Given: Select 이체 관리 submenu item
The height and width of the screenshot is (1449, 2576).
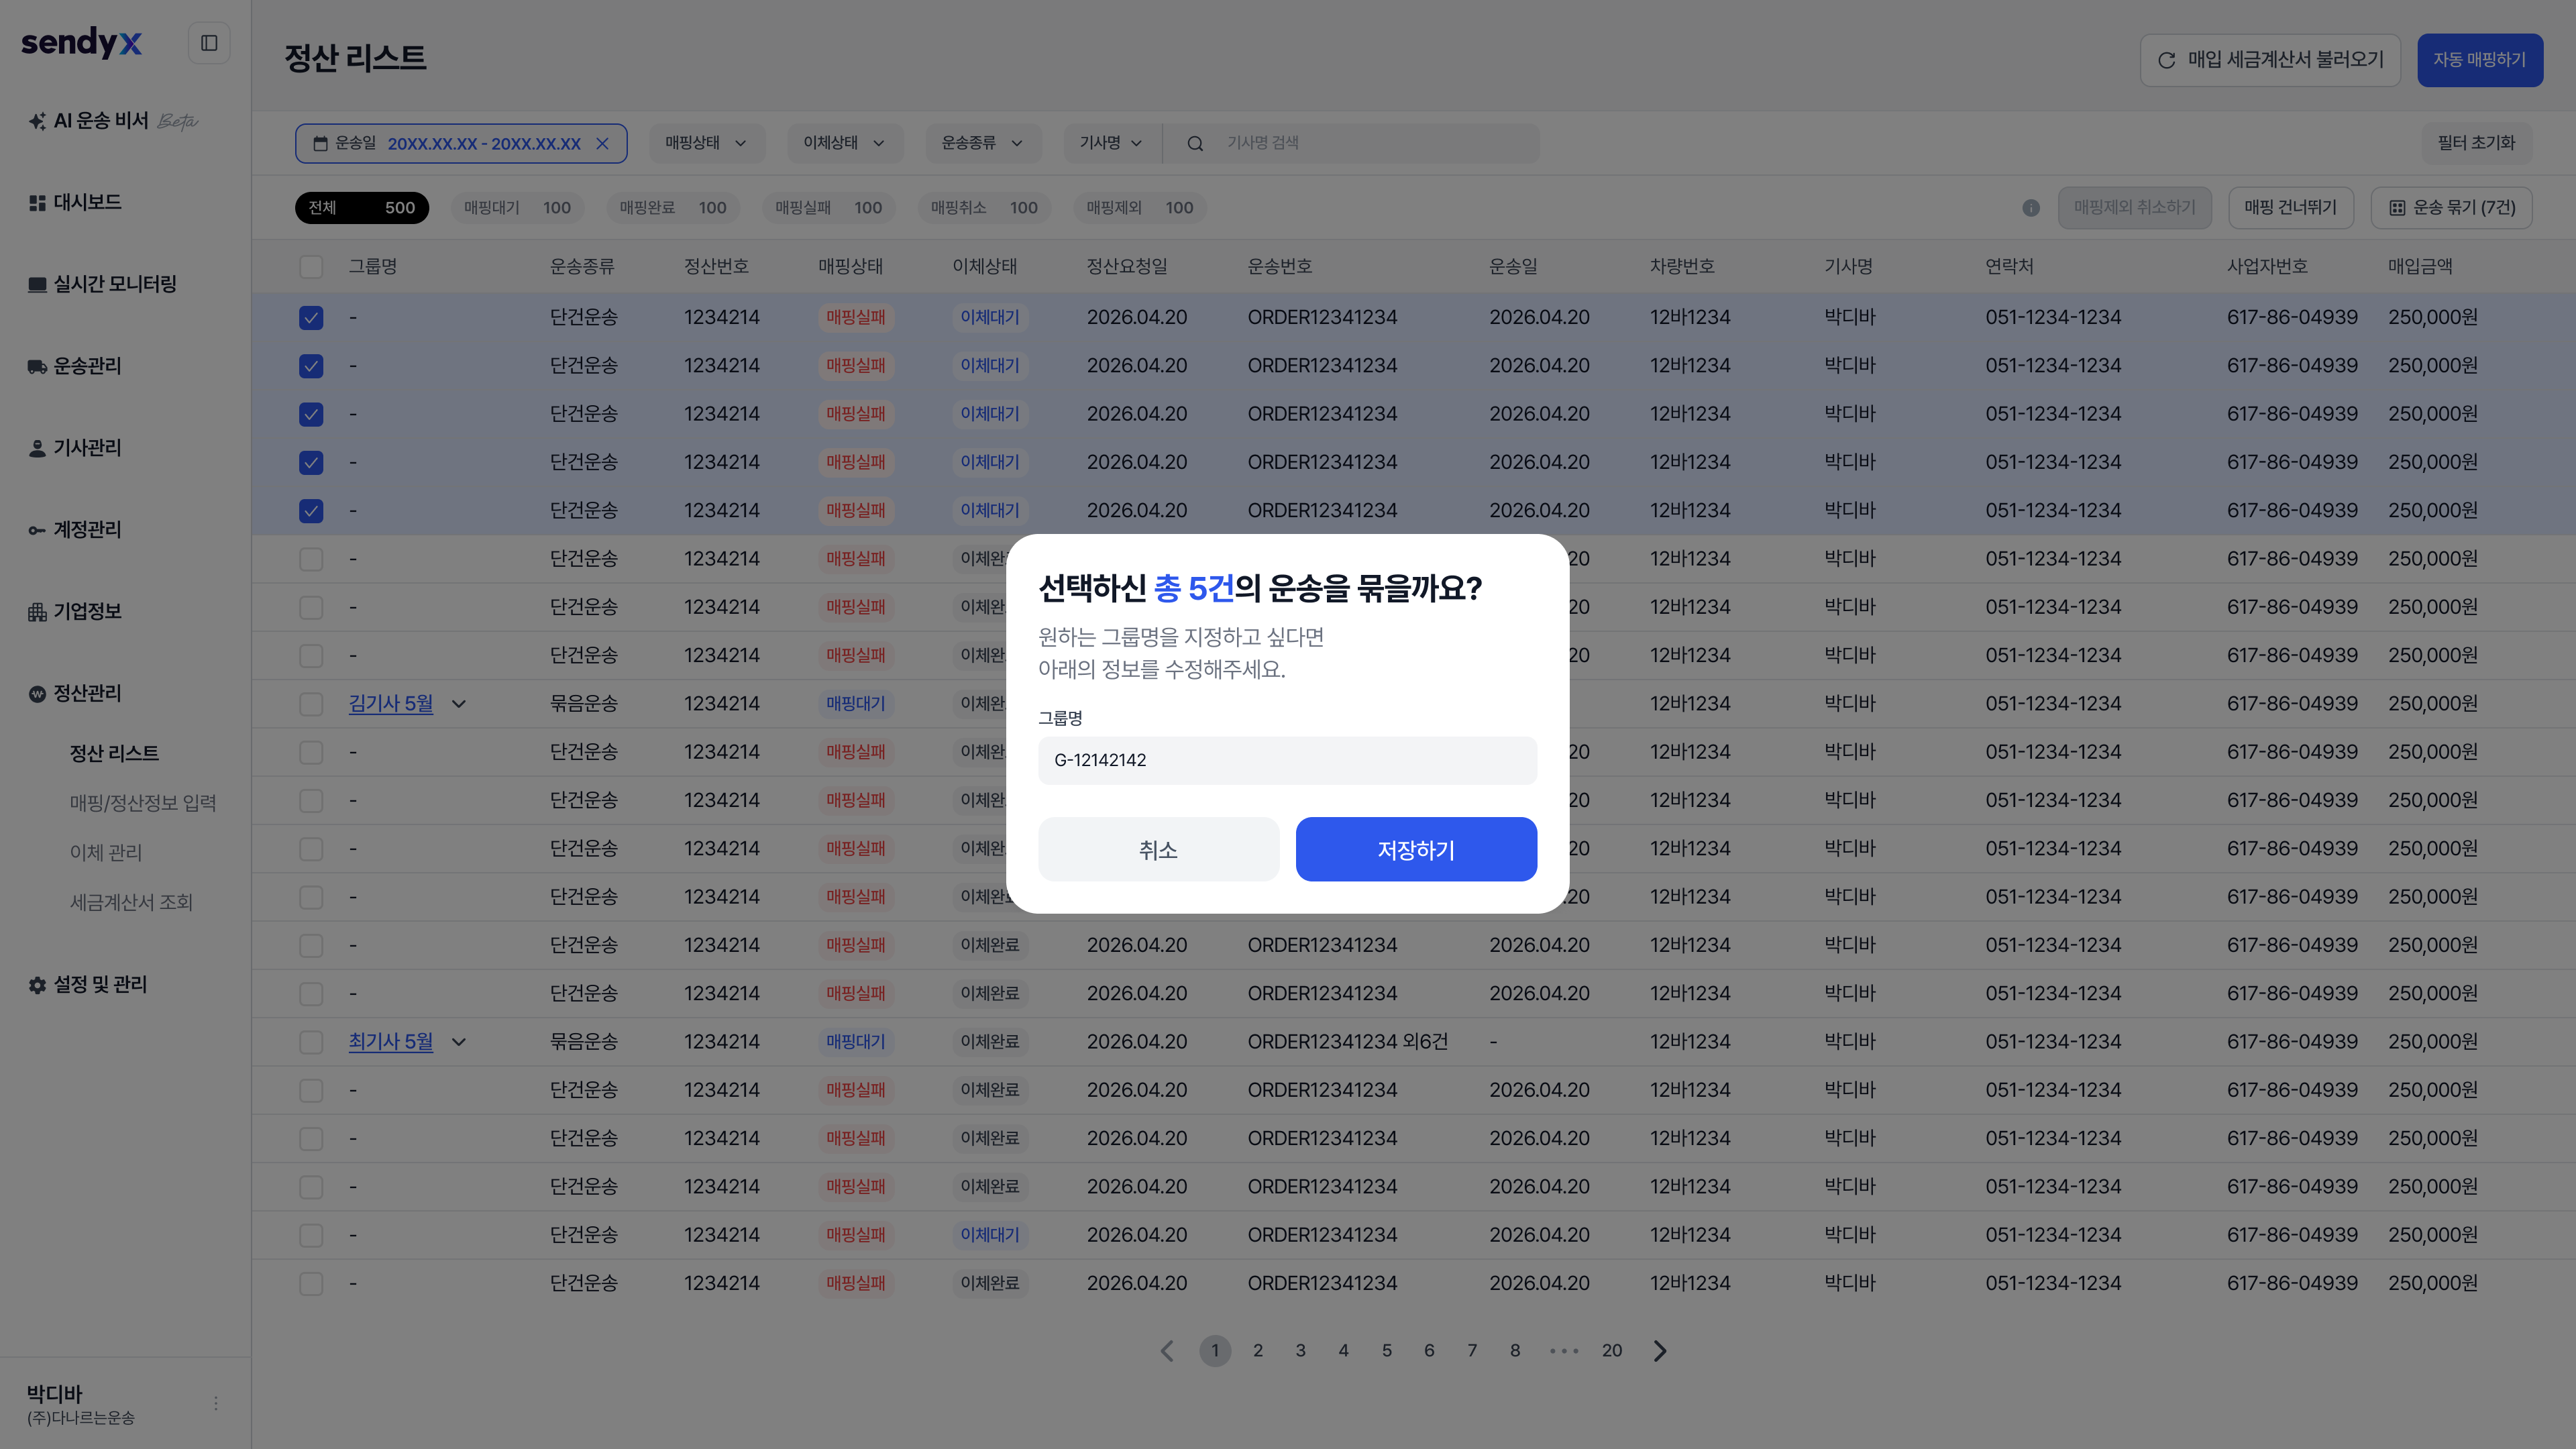Looking at the screenshot, I should click(x=106, y=853).
